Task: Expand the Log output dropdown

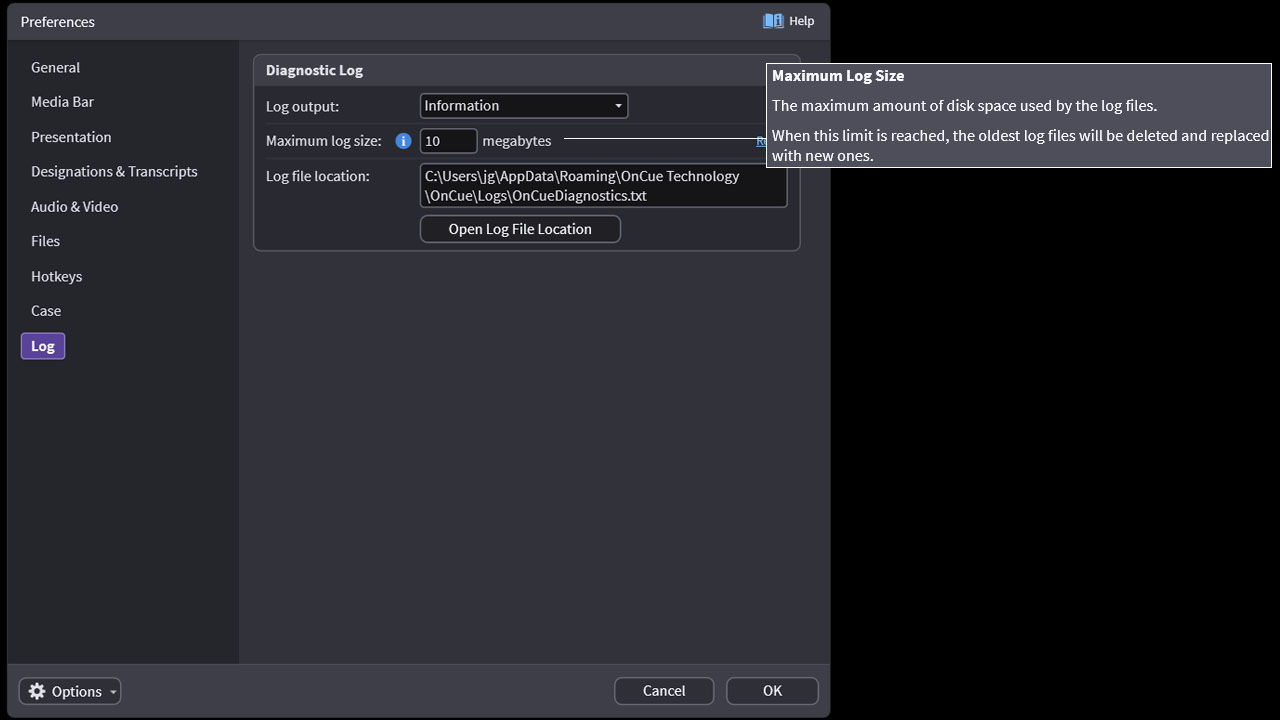Action: coord(619,106)
